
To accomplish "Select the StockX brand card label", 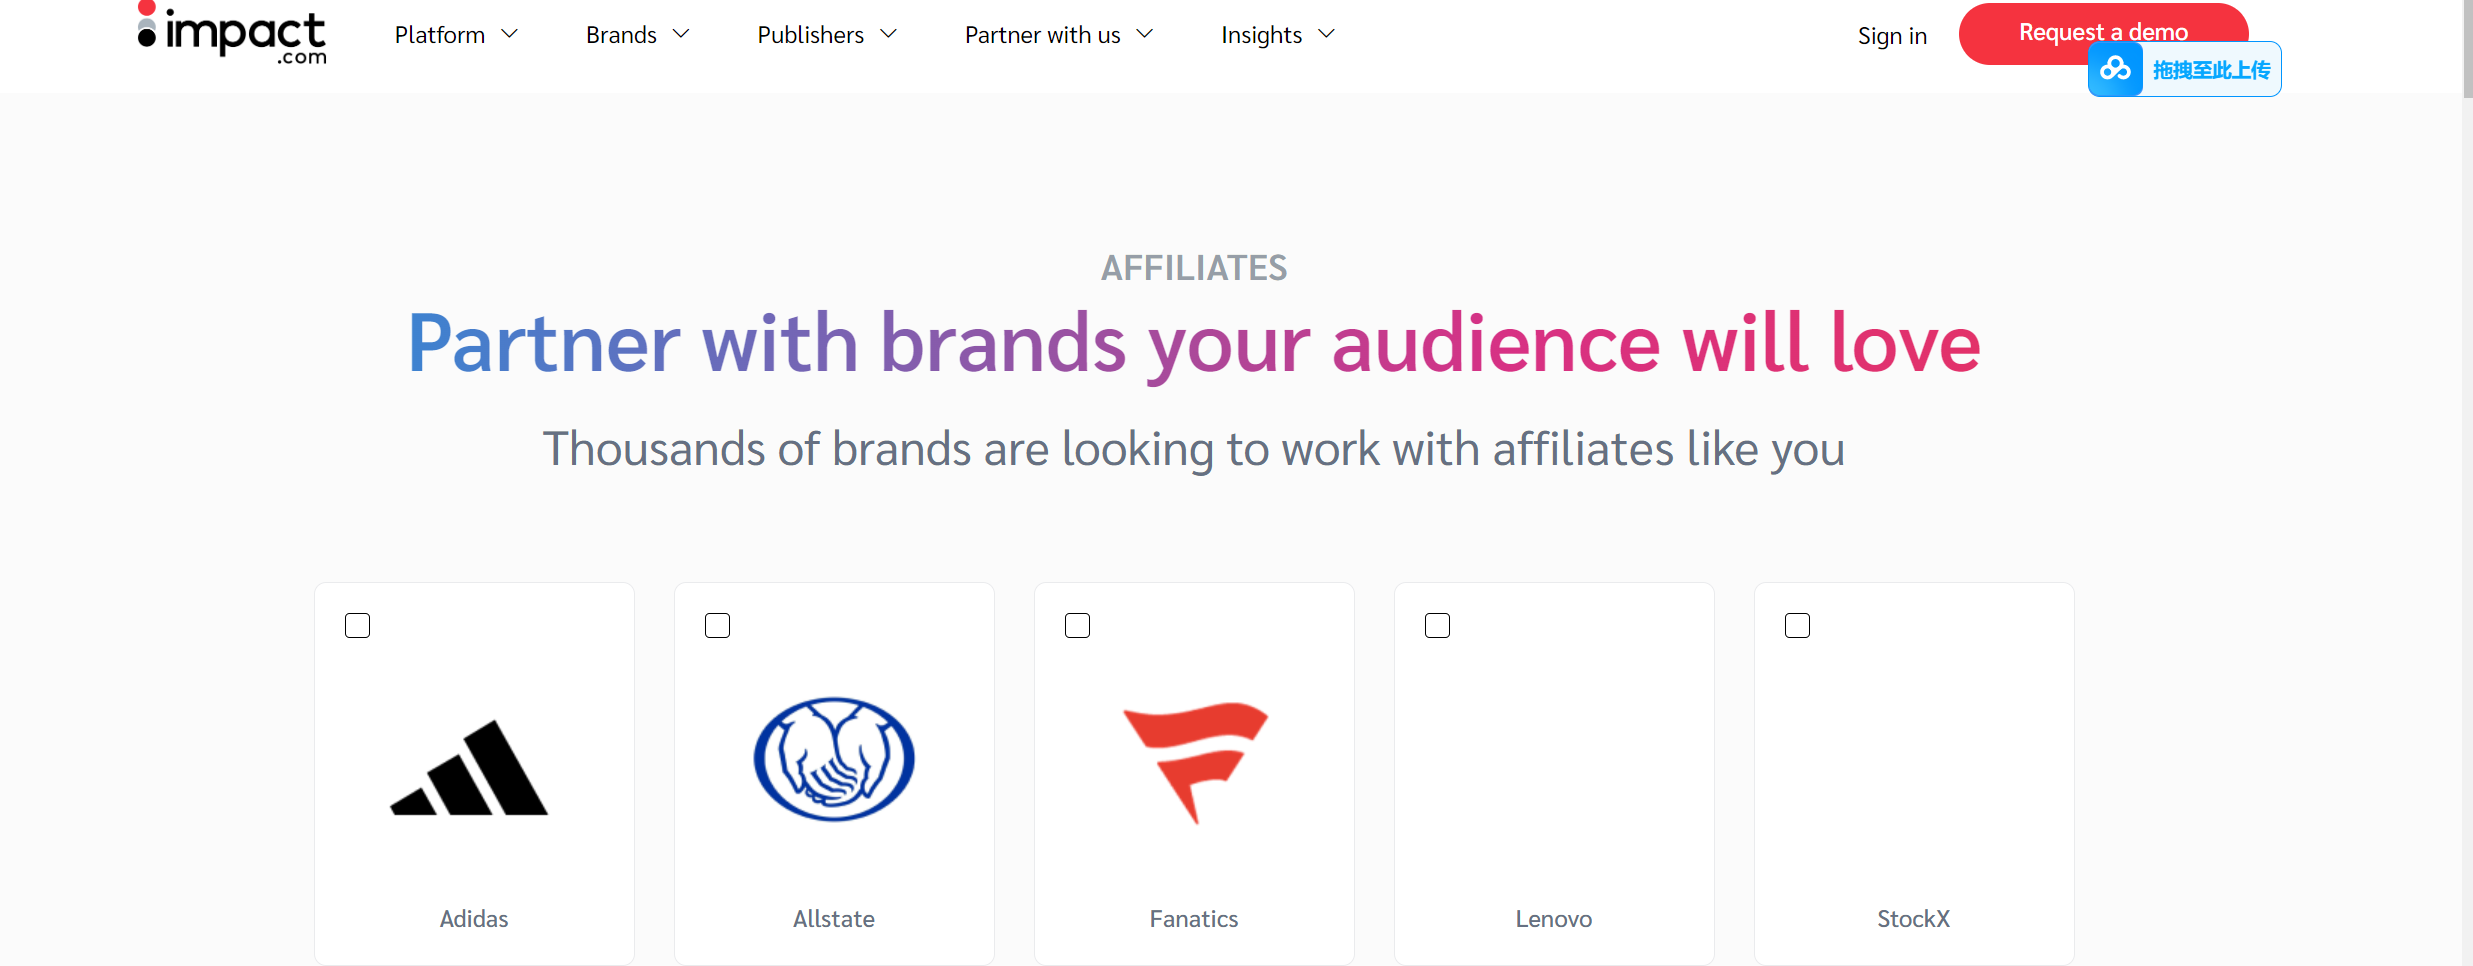I will pos(1913,919).
